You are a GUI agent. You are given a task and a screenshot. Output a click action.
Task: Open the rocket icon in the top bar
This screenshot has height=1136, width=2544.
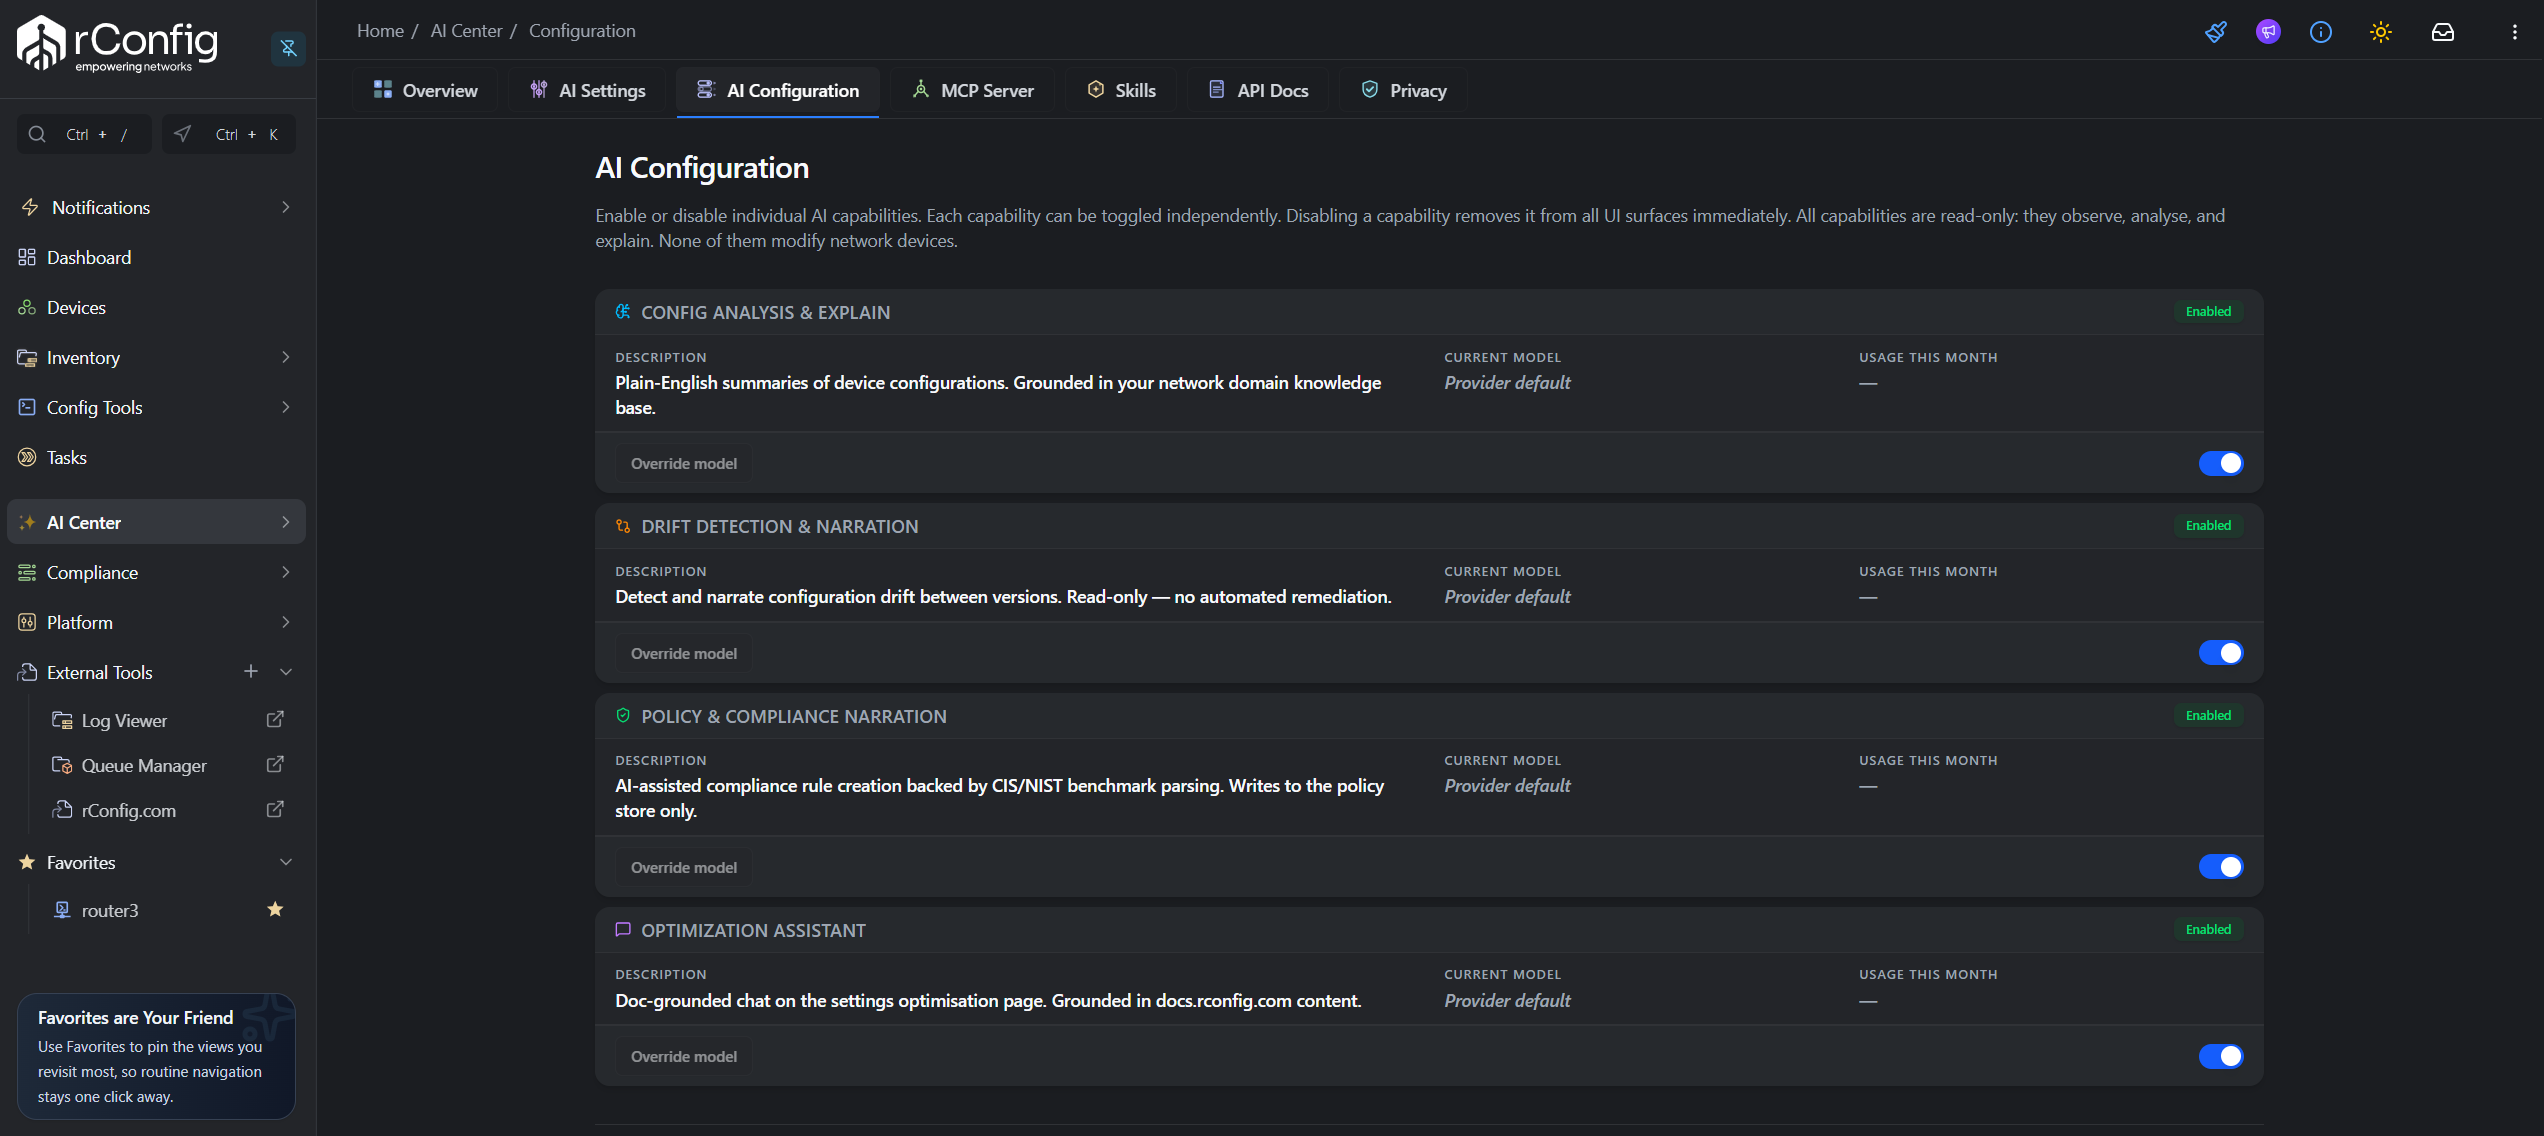[x=2216, y=32]
